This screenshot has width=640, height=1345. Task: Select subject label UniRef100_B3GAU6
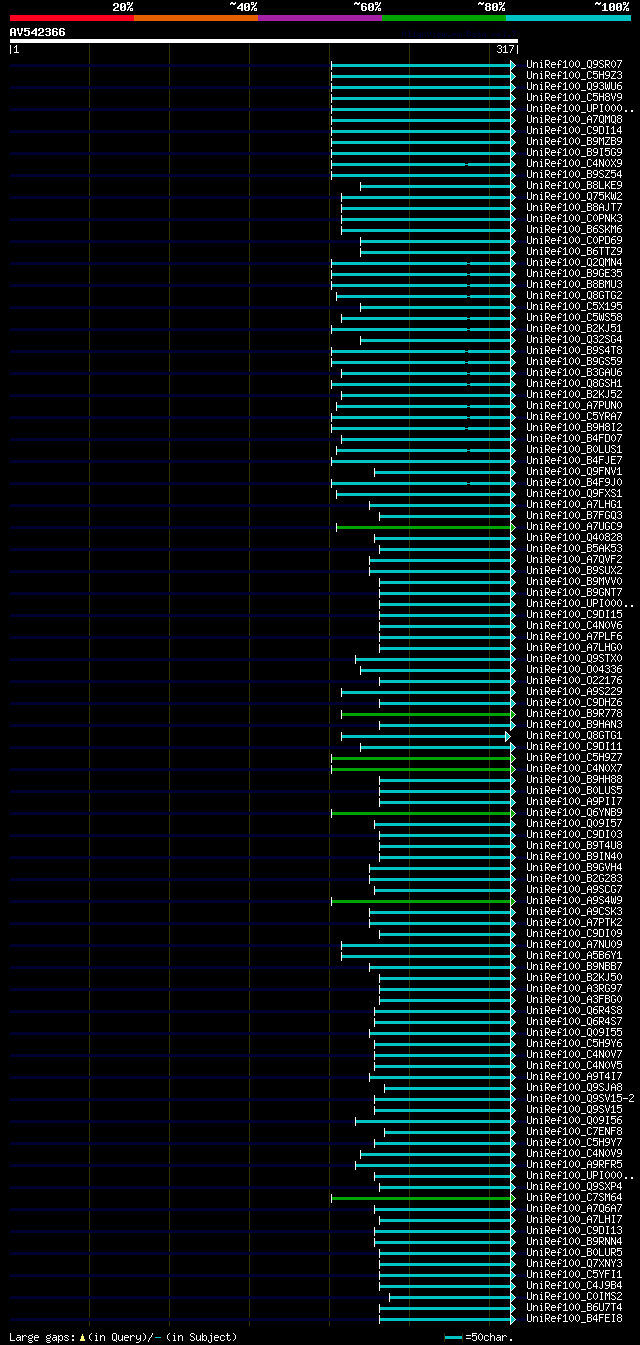click(x=573, y=373)
